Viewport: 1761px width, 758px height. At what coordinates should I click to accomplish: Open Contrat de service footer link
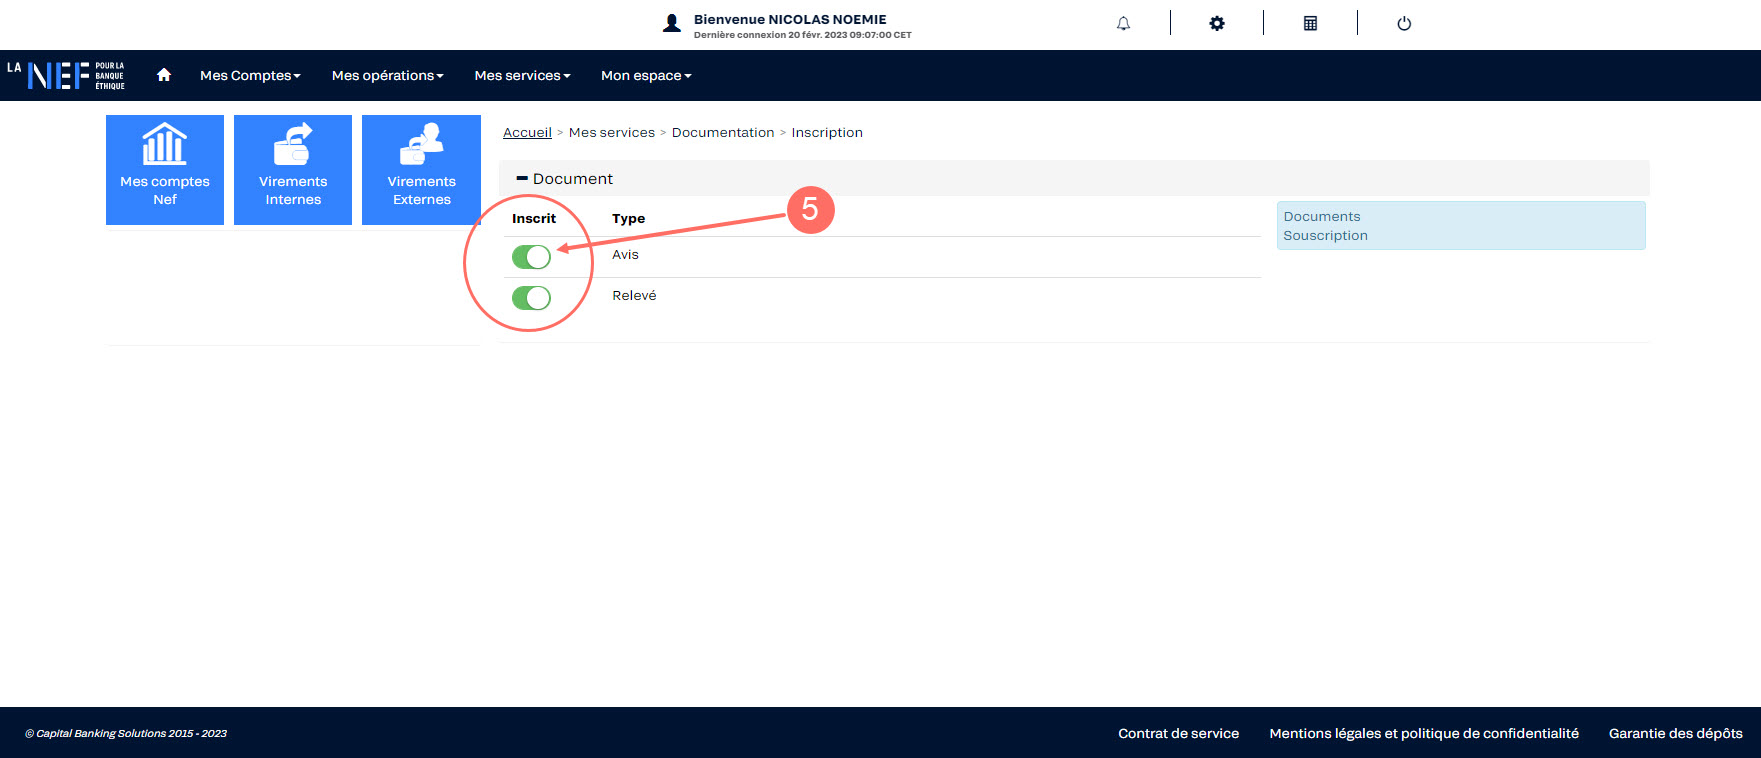pyautogui.click(x=1178, y=734)
